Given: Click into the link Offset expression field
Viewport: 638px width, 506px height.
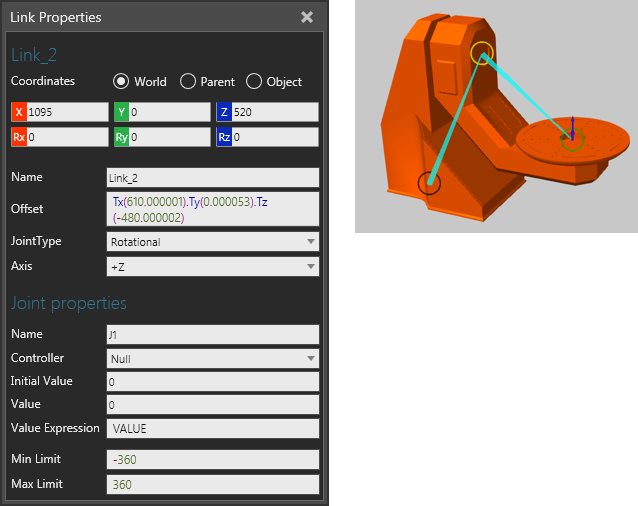Looking at the screenshot, I should point(212,209).
